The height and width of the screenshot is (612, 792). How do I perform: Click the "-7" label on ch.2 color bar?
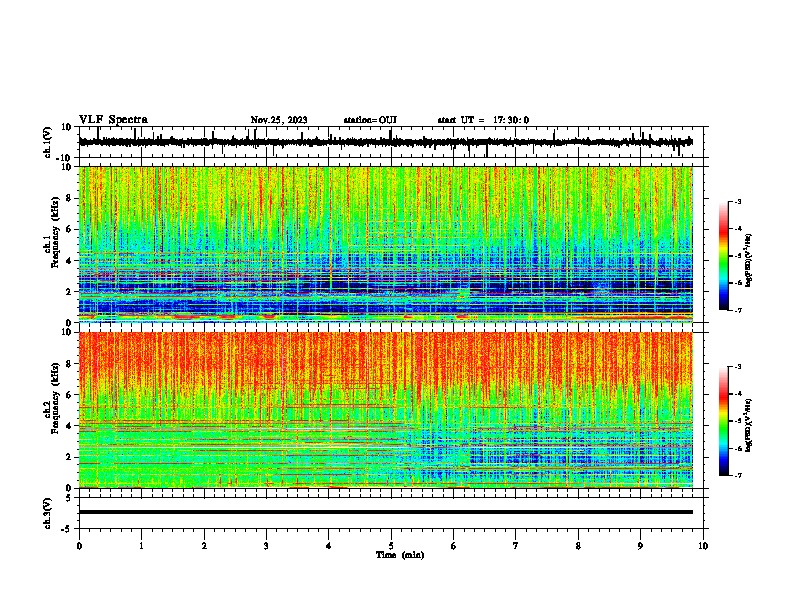click(x=737, y=475)
